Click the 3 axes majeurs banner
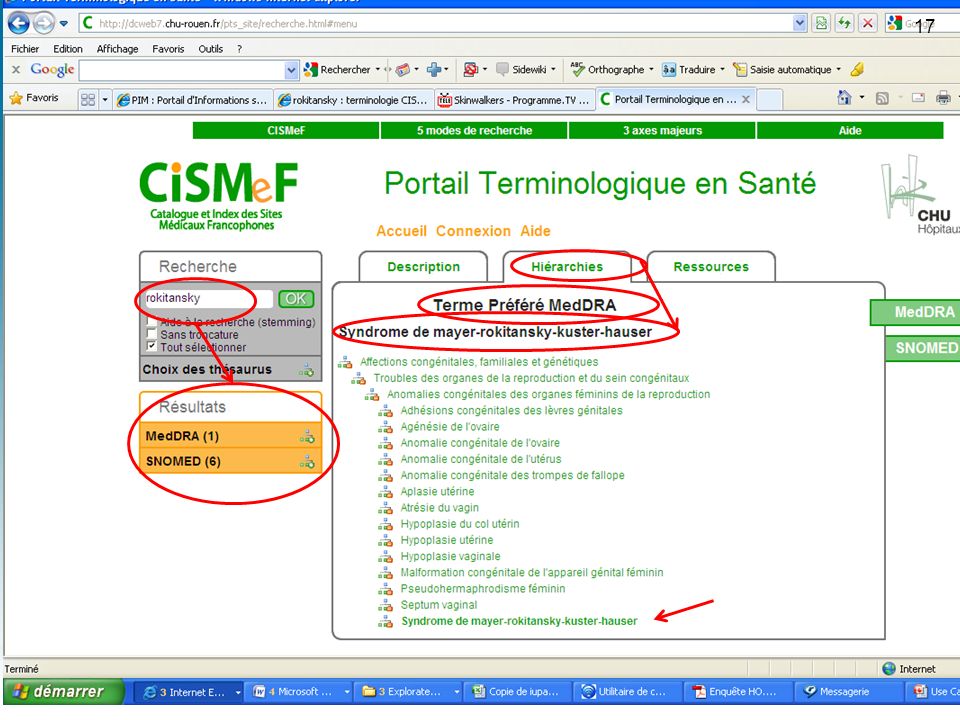Screen dimensions: 960x720 point(662,130)
